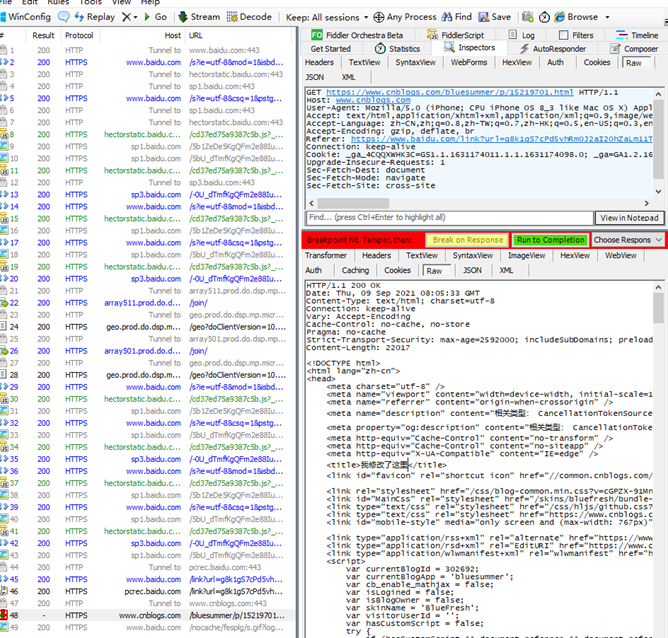Select session 49 www.baidu.com /nocache row
This screenshot has width=668, height=638.
[x=148, y=627]
